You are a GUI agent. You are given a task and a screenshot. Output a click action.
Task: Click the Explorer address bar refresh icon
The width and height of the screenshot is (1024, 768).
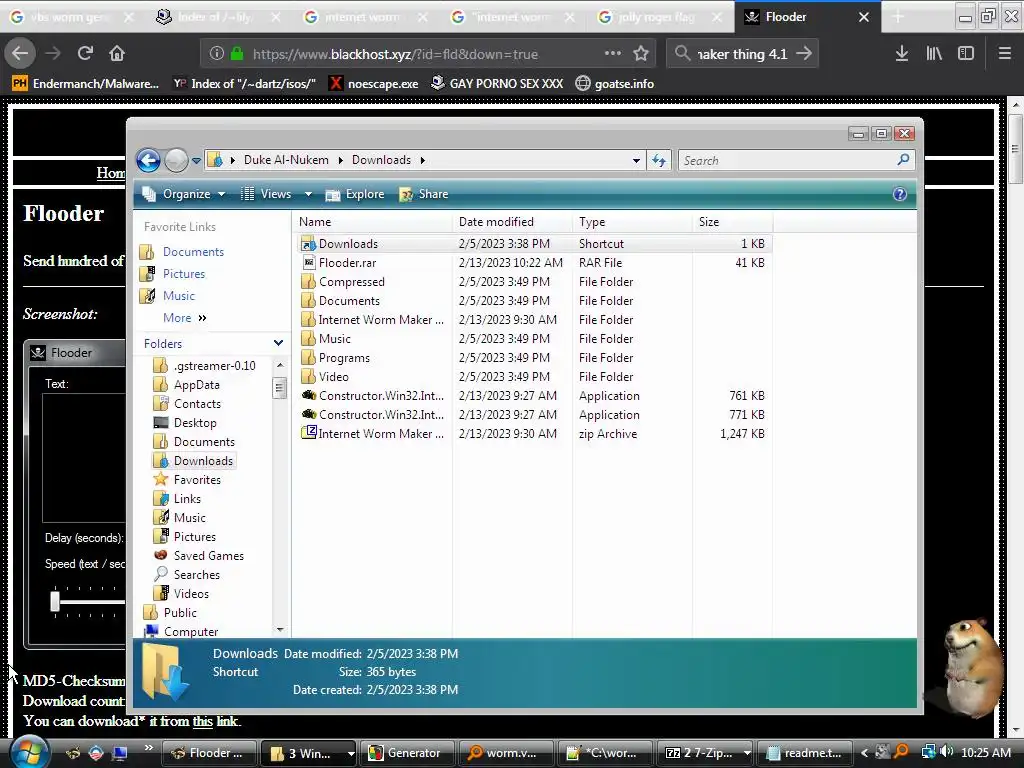pos(659,160)
